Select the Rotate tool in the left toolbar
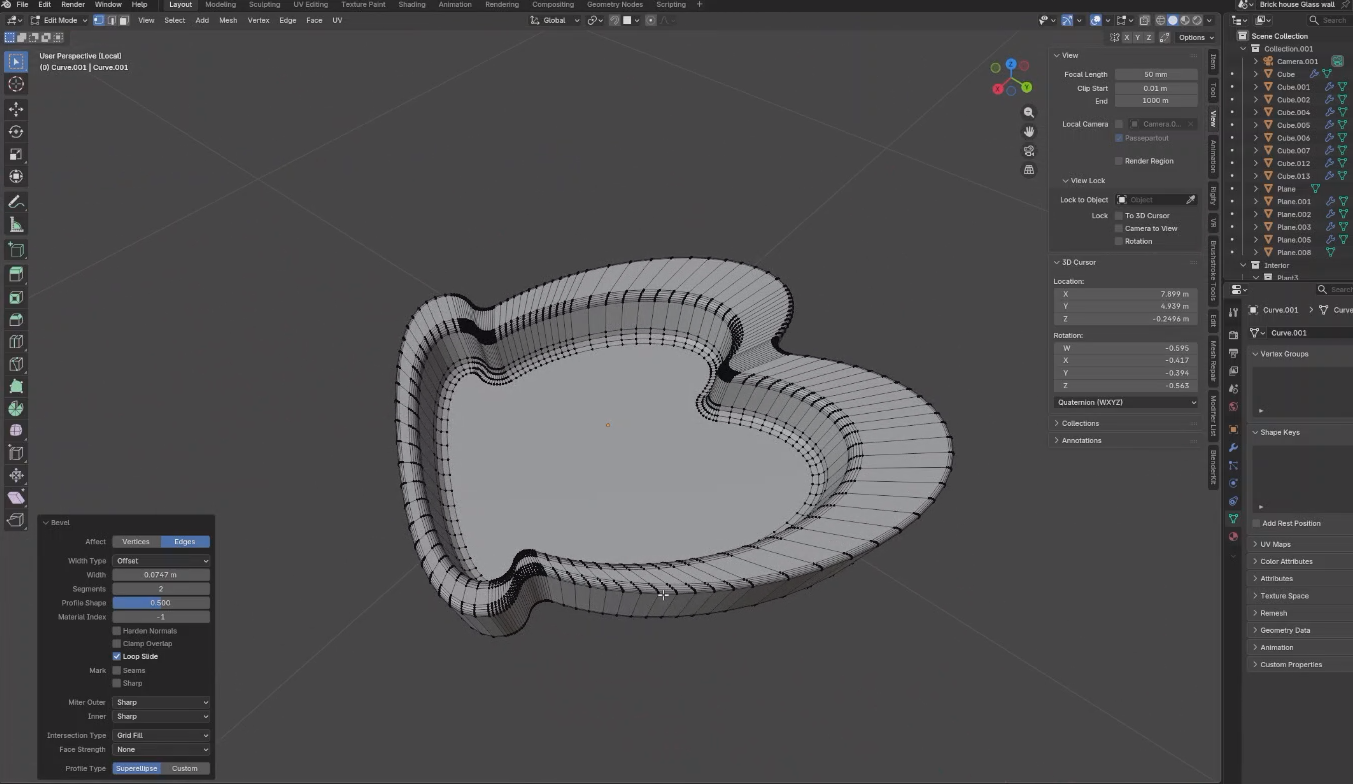This screenshot has width=1353, height=784. (x=15, y=130)
